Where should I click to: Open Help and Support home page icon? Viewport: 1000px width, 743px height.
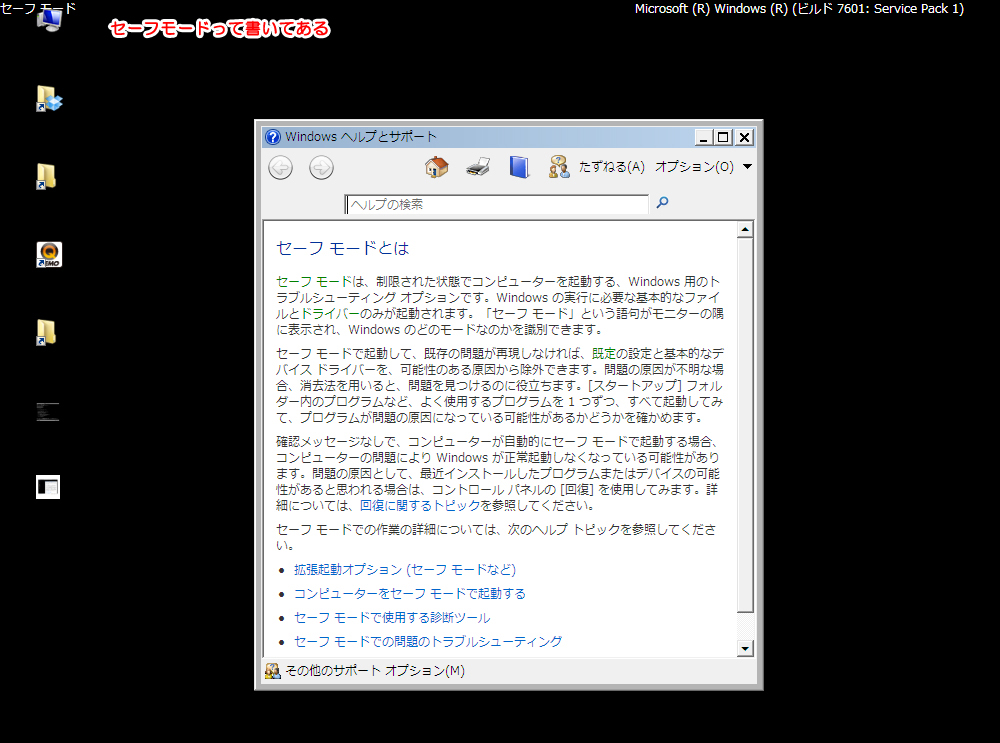436,167
